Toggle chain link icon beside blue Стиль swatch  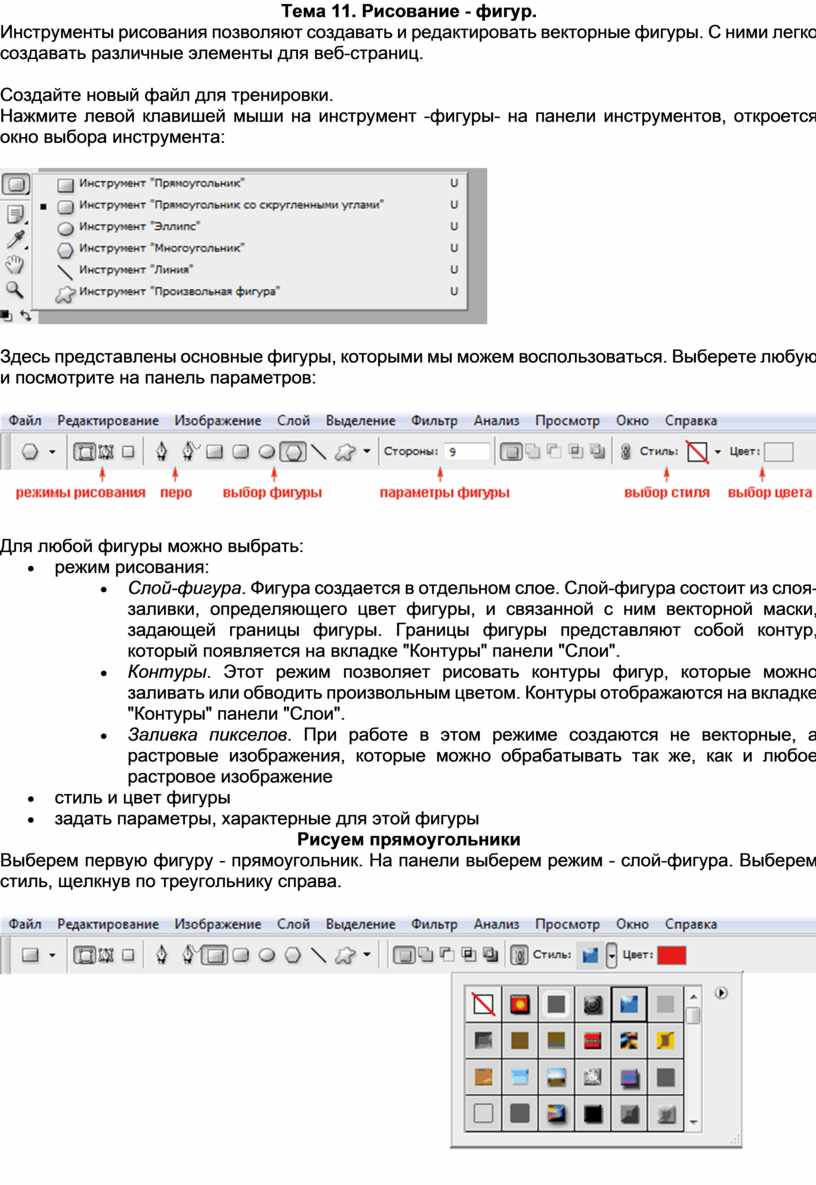(x=519, y=955)
